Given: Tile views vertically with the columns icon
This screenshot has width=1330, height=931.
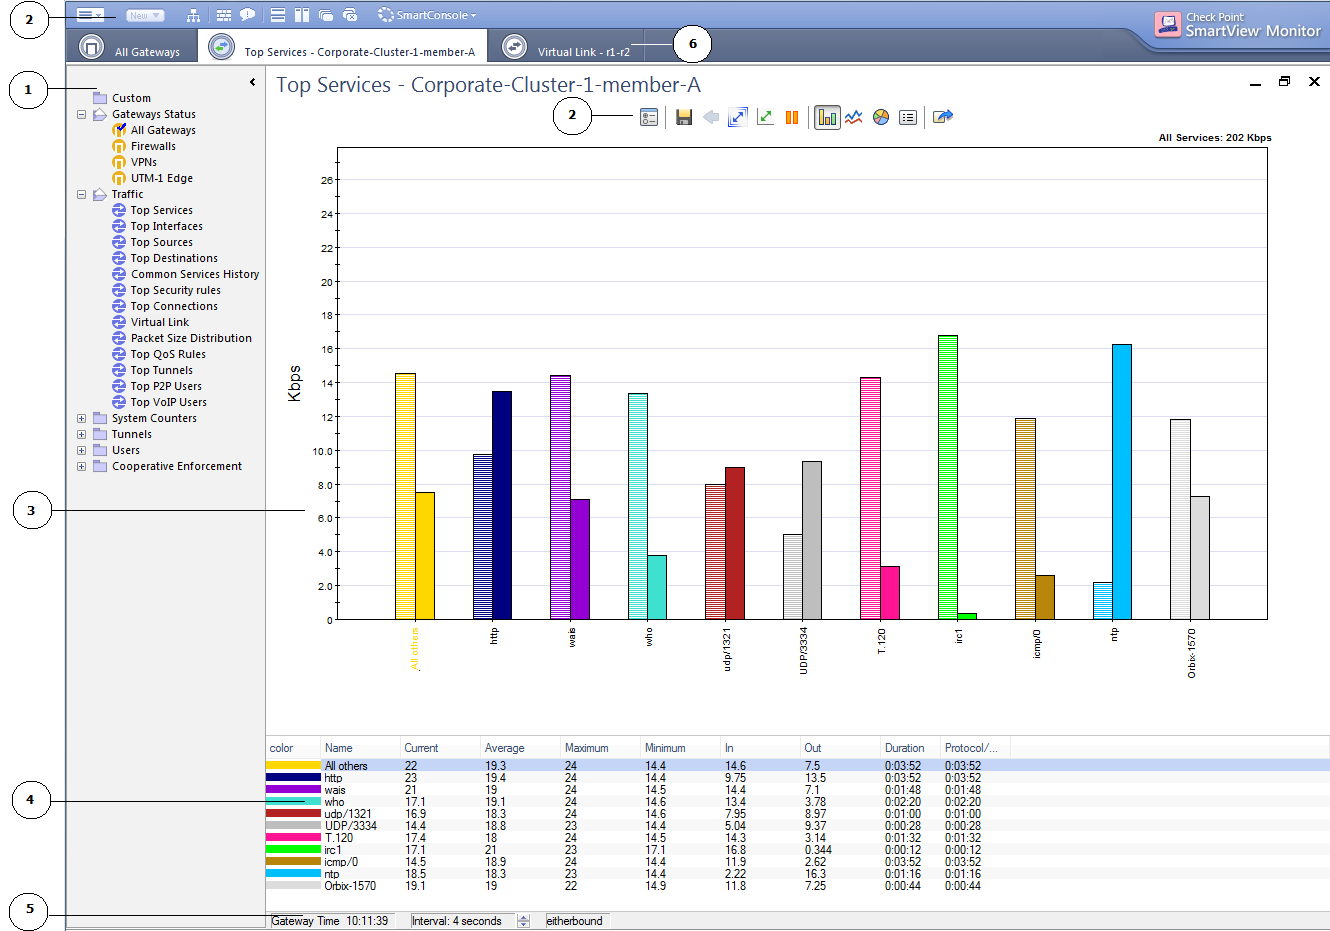Looking at the screenshot, I should [301, 15].
